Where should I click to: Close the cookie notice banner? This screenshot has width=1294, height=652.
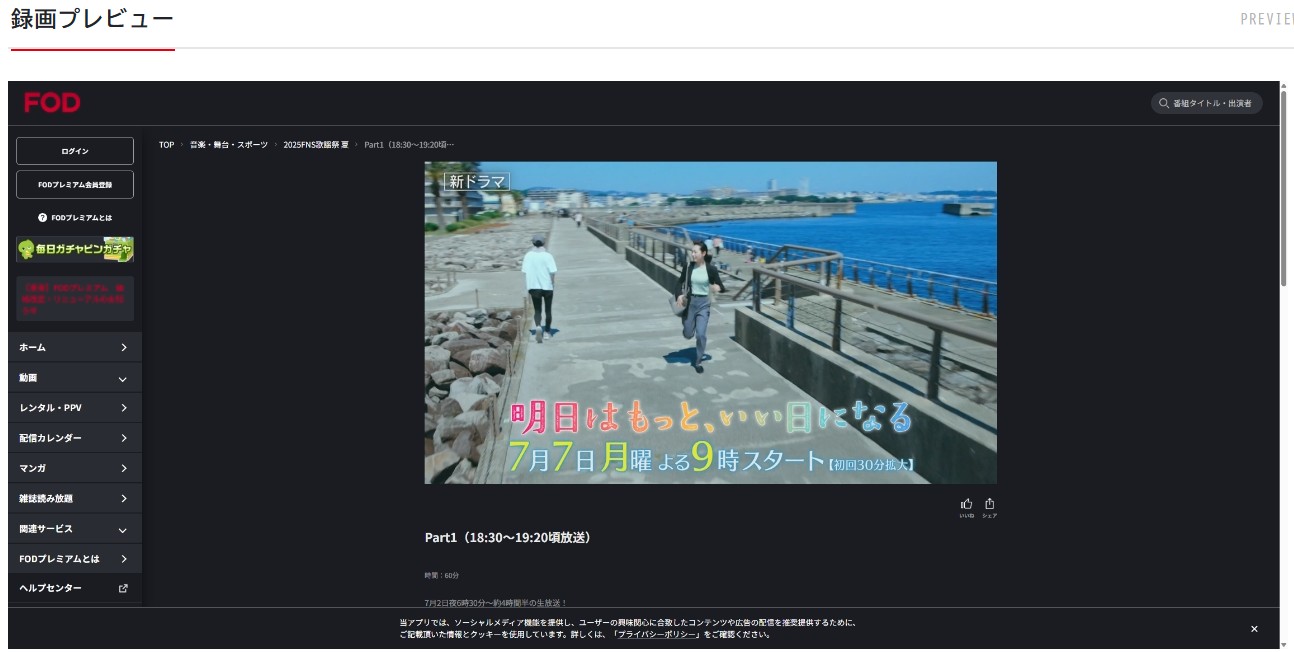pos(1254,629)
